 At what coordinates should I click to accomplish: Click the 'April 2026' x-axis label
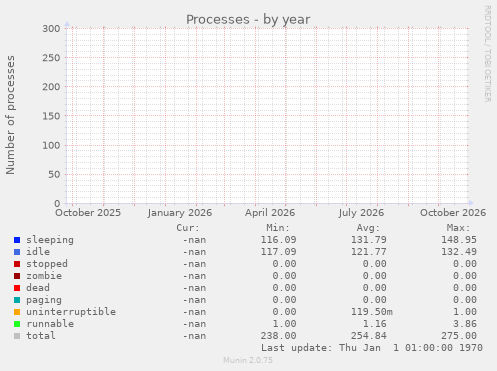tap(270, 213)
